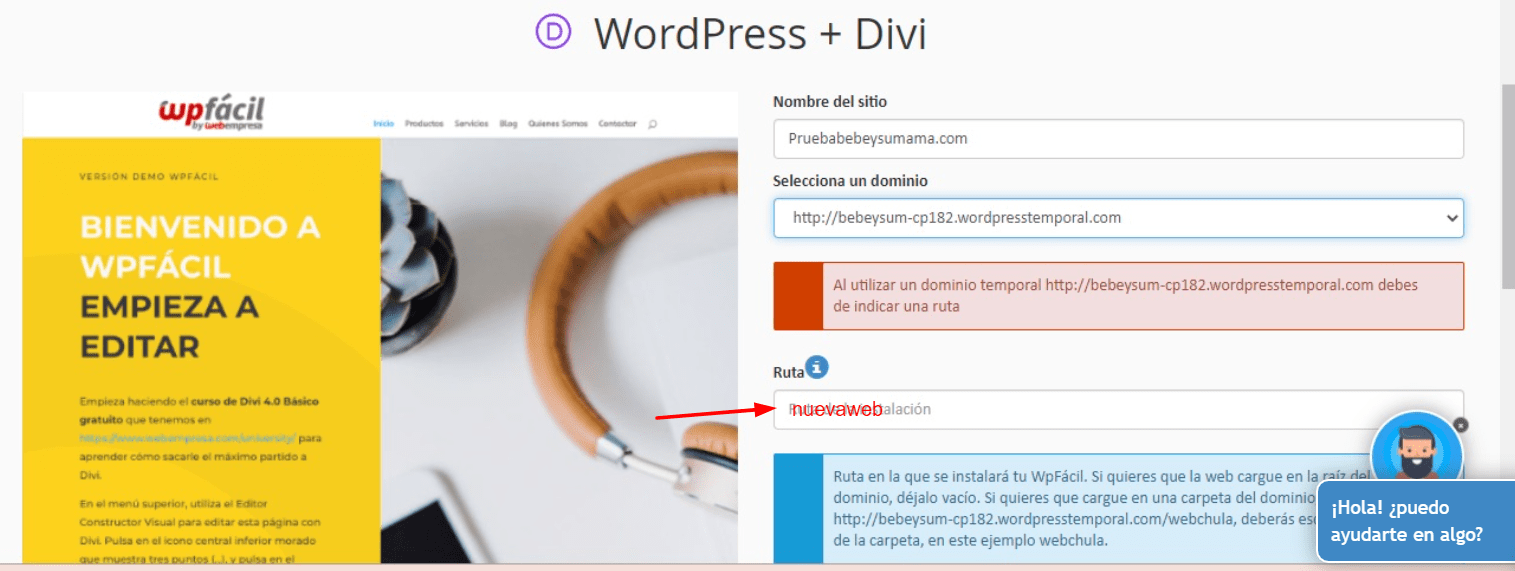Select Quienes Somos in the preview menu
The image size is (1515, 571).
(x=558, y=124)
